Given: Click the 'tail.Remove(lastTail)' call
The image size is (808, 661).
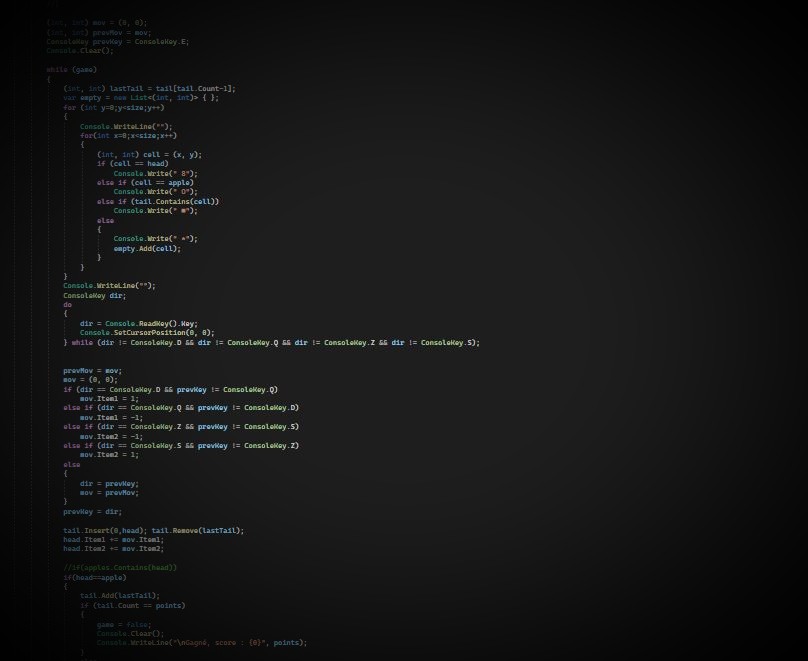Looking at the screenshot, I should [x=197, y=531].
